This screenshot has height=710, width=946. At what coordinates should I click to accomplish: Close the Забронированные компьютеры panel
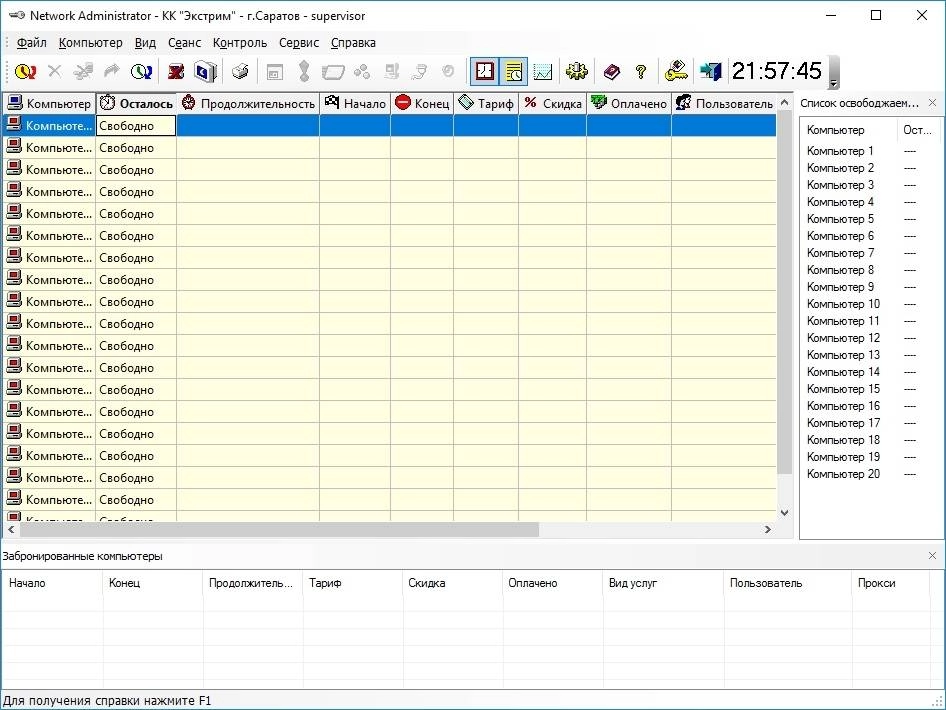pos(932,556)
